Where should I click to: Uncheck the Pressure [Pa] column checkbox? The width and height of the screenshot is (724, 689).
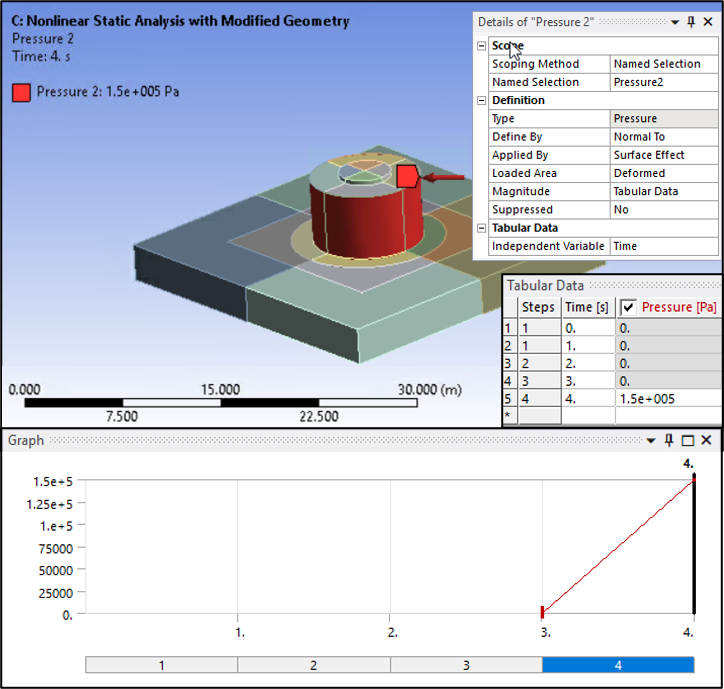pyautogui.click(x=628, y=307)
